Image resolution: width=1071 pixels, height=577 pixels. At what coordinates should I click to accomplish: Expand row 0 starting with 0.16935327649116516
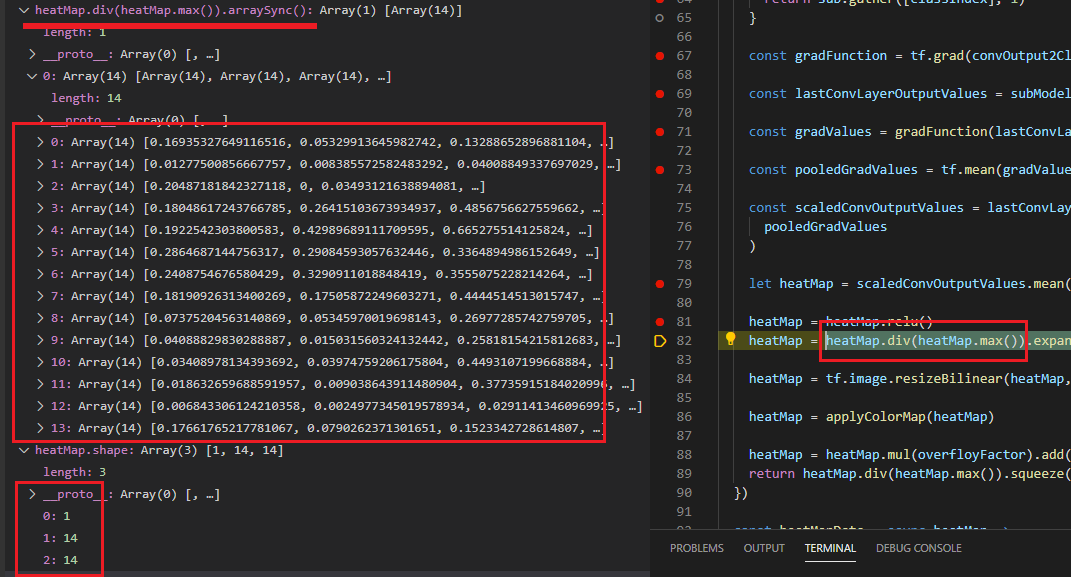point(40,142)
